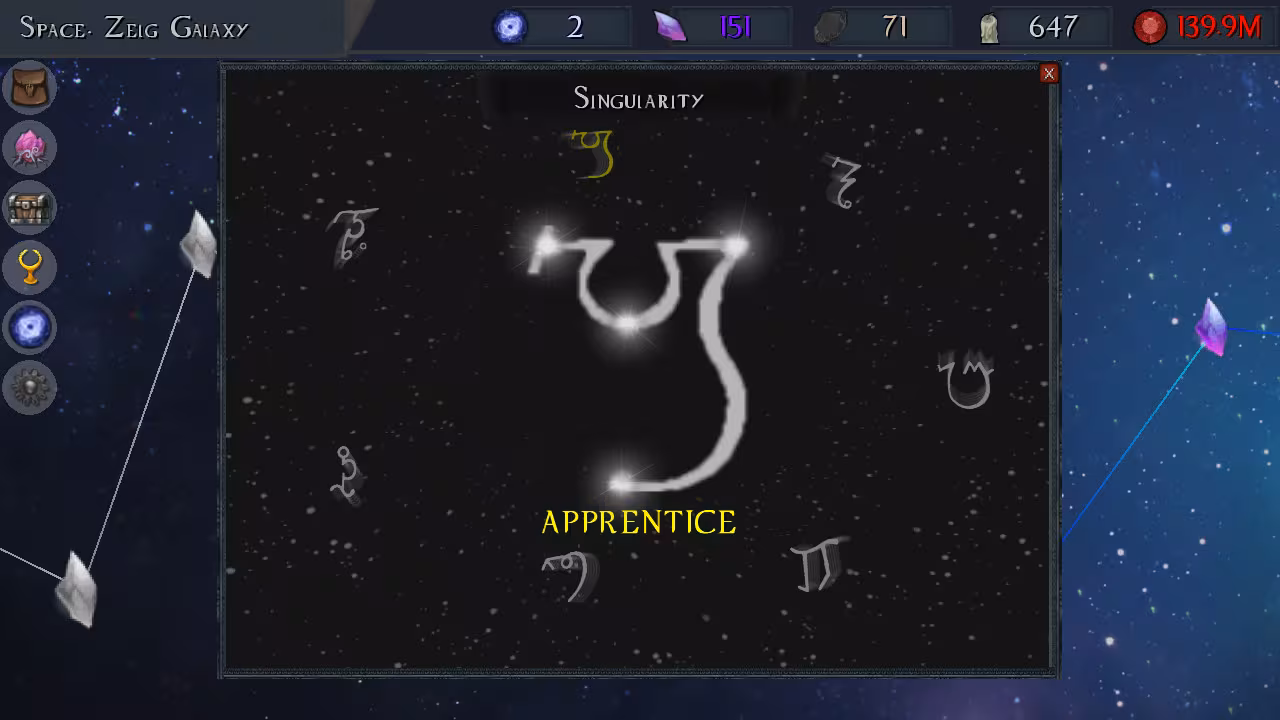This screenshot has height=720, width=1280.
Task: Select the grey rune at upper right
Action: click(842, 181)
